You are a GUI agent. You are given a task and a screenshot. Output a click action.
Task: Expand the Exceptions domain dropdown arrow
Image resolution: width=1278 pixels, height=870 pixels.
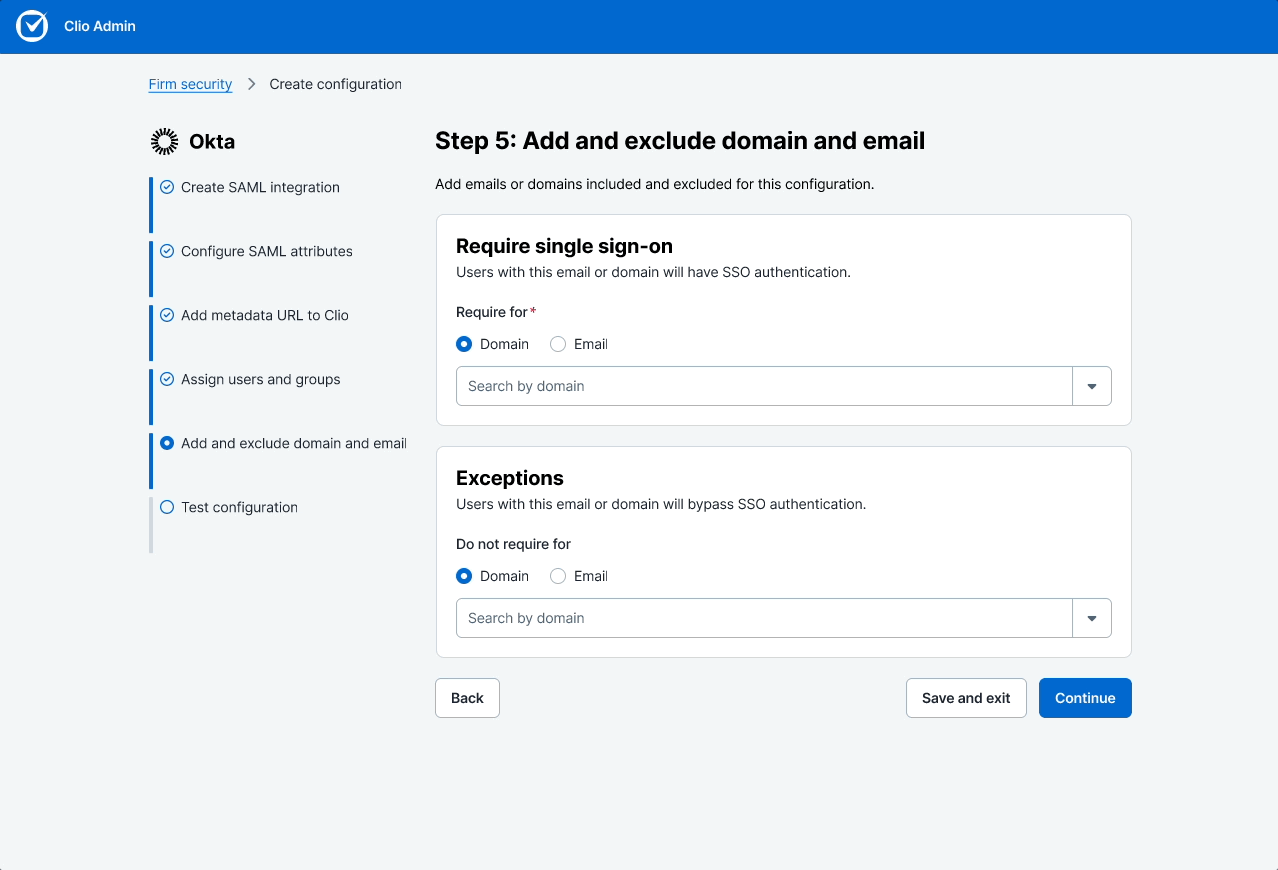pyautogui.click(x=1092, y=618)
